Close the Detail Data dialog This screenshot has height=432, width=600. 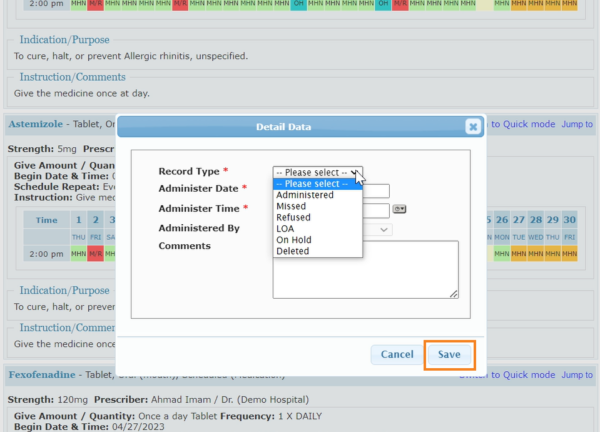pos(472,127)
